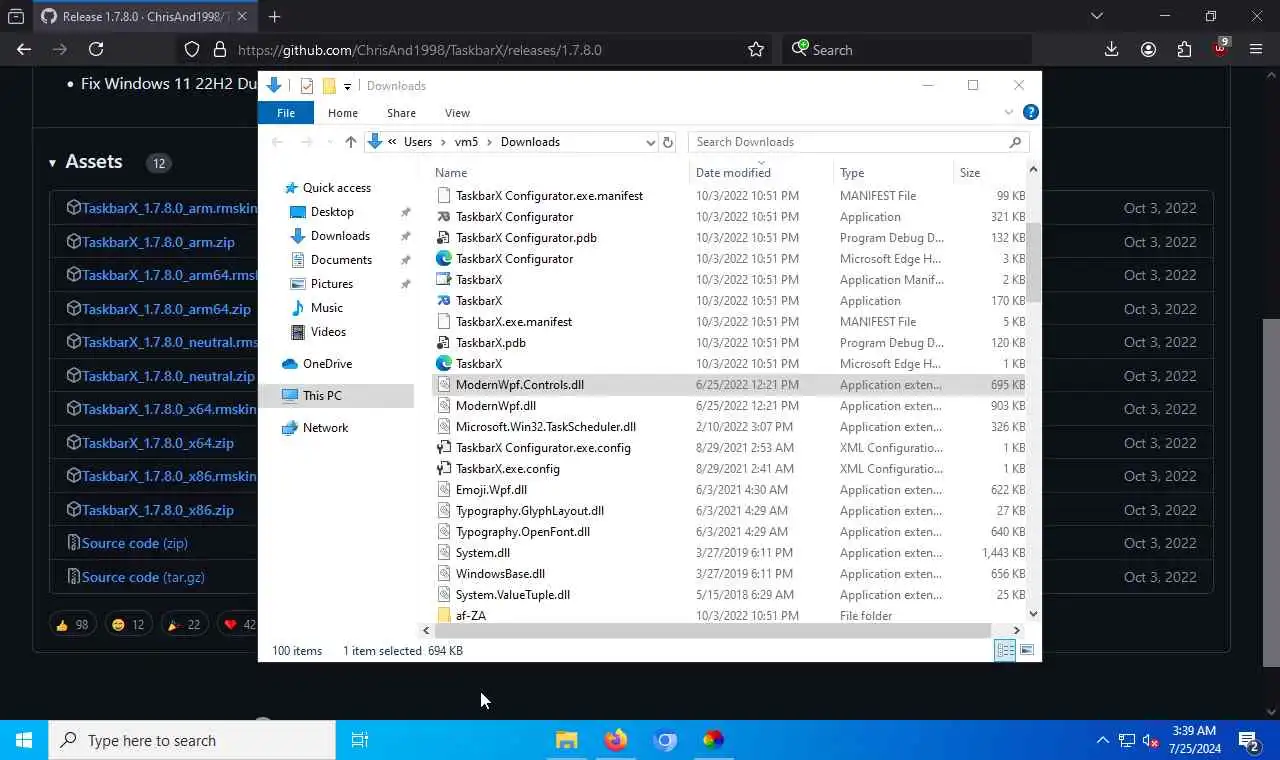Image resolution: width=1280 pixels, height=760 pixels.
Task: Click the magnifier icon in Search Downloads
Action: [1015, 142]
